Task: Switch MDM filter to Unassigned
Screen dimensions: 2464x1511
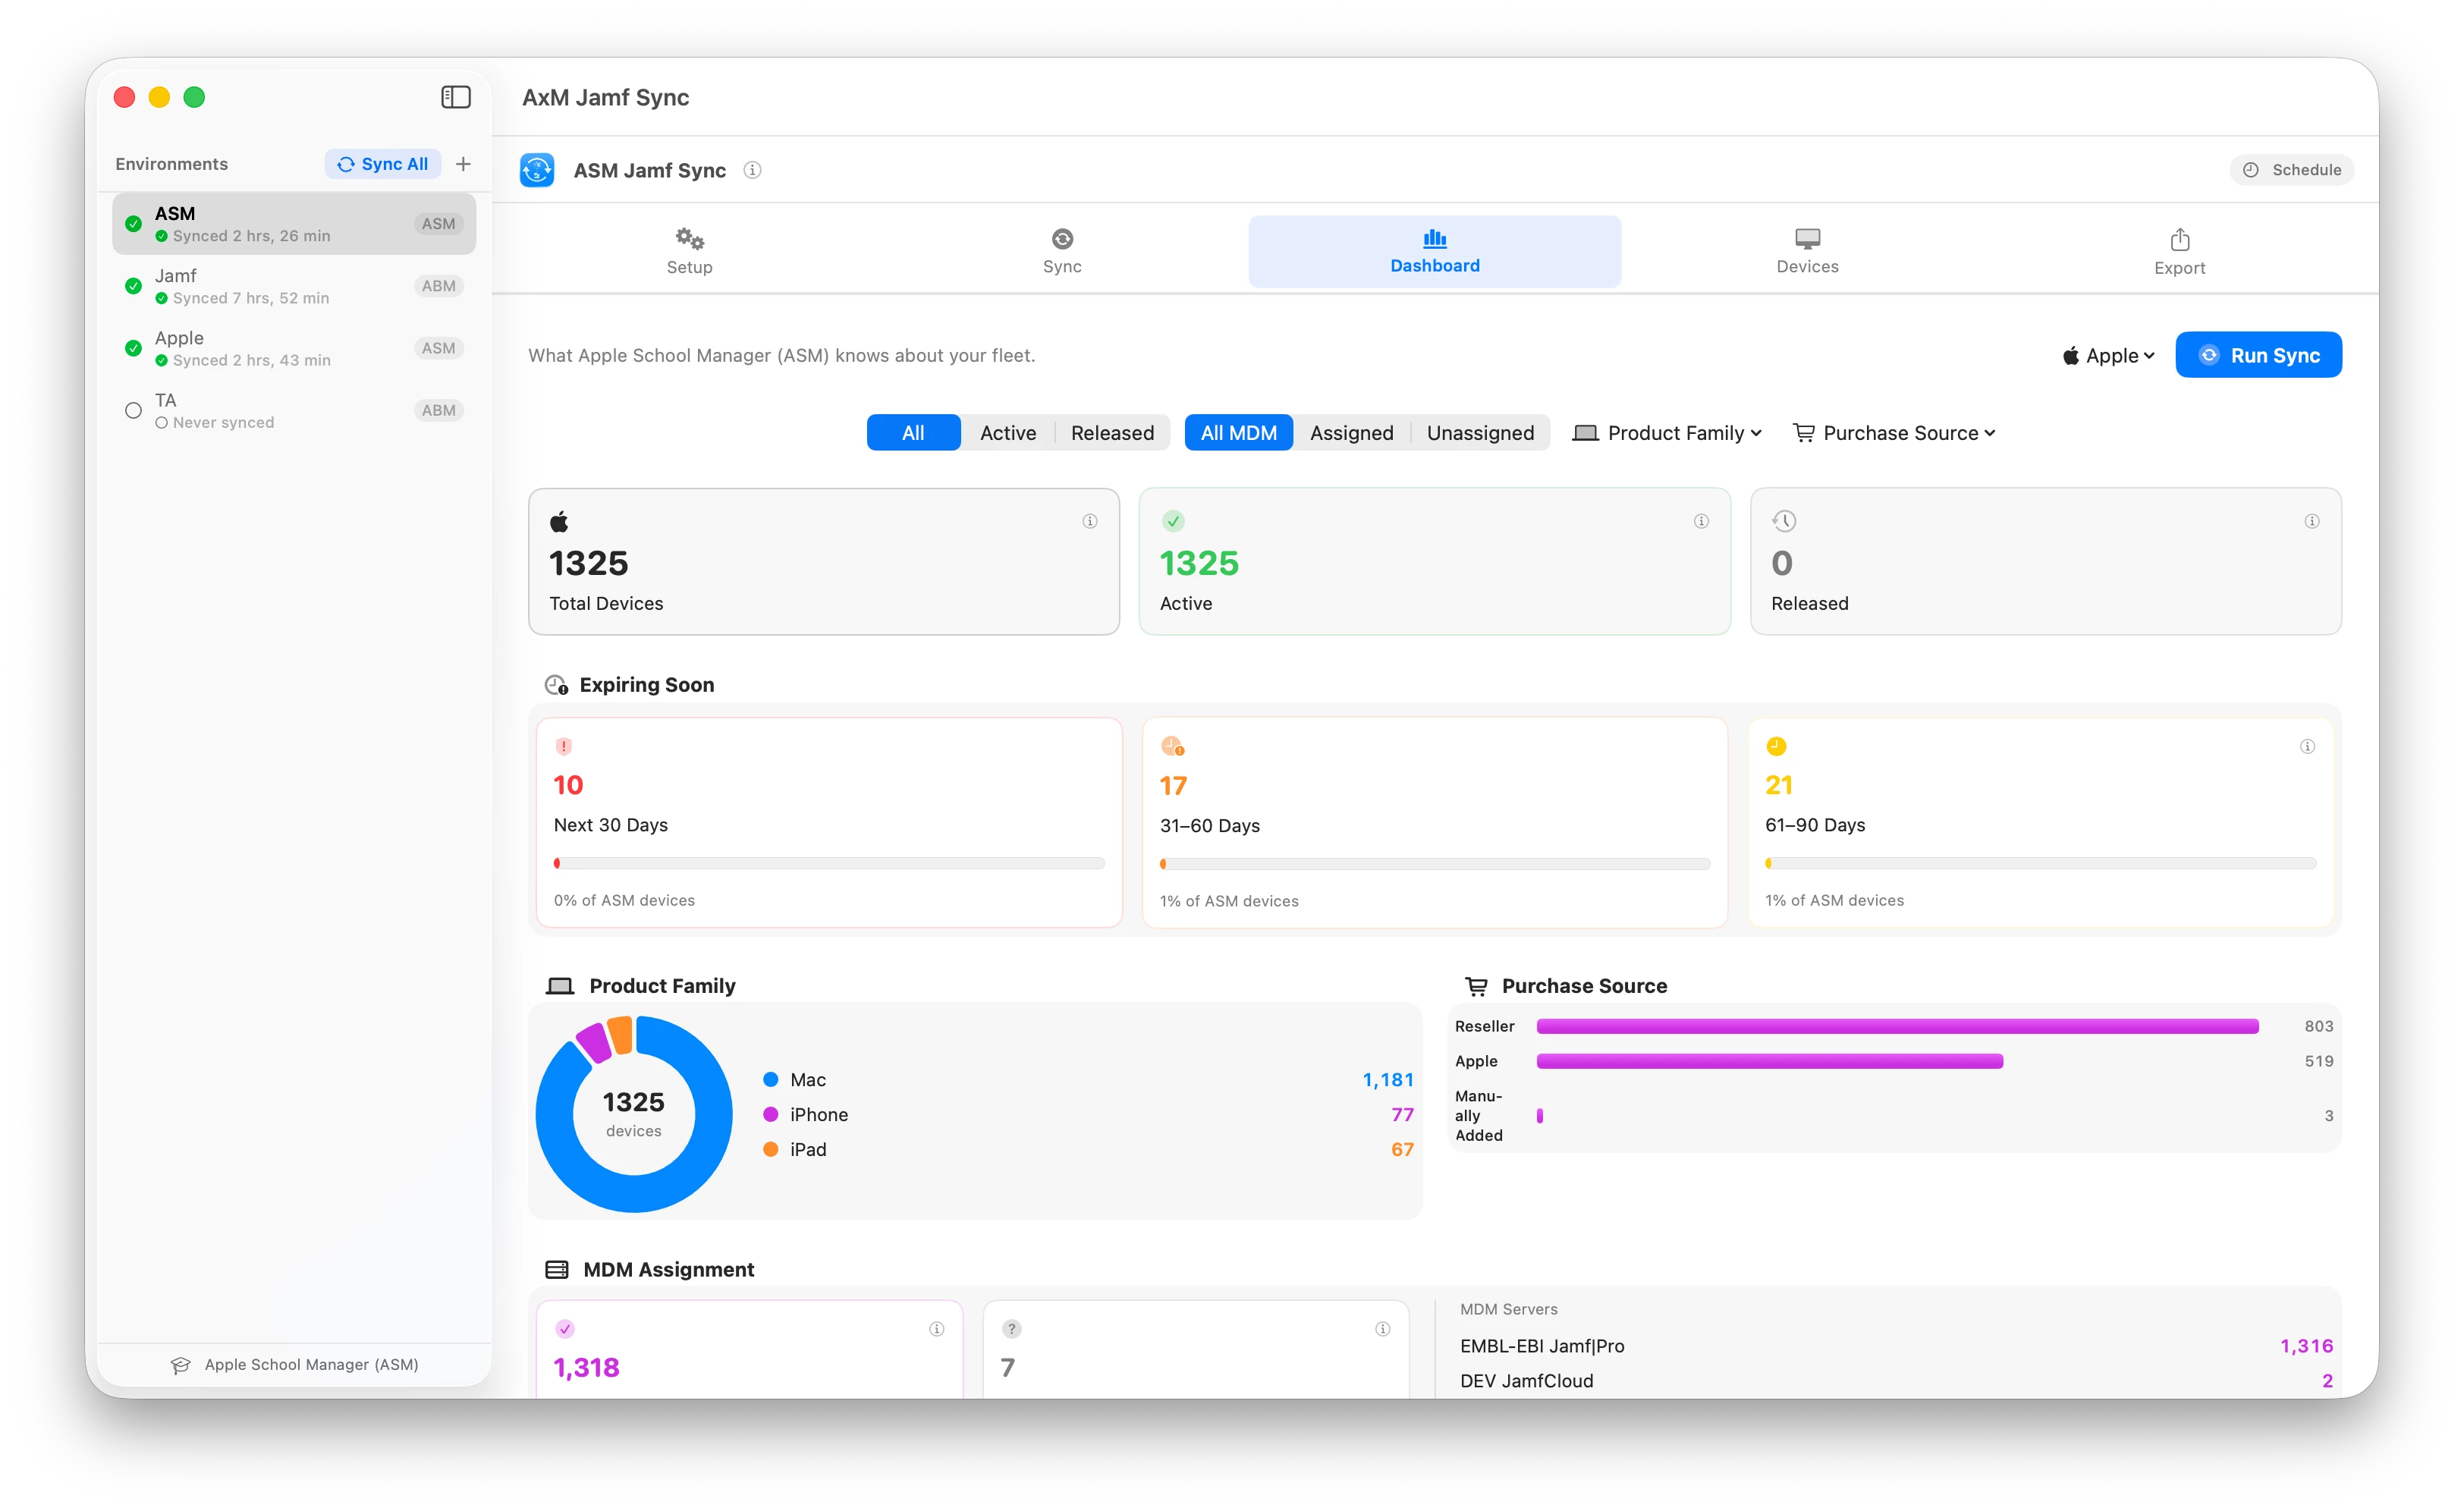Action: [1480, 433]
